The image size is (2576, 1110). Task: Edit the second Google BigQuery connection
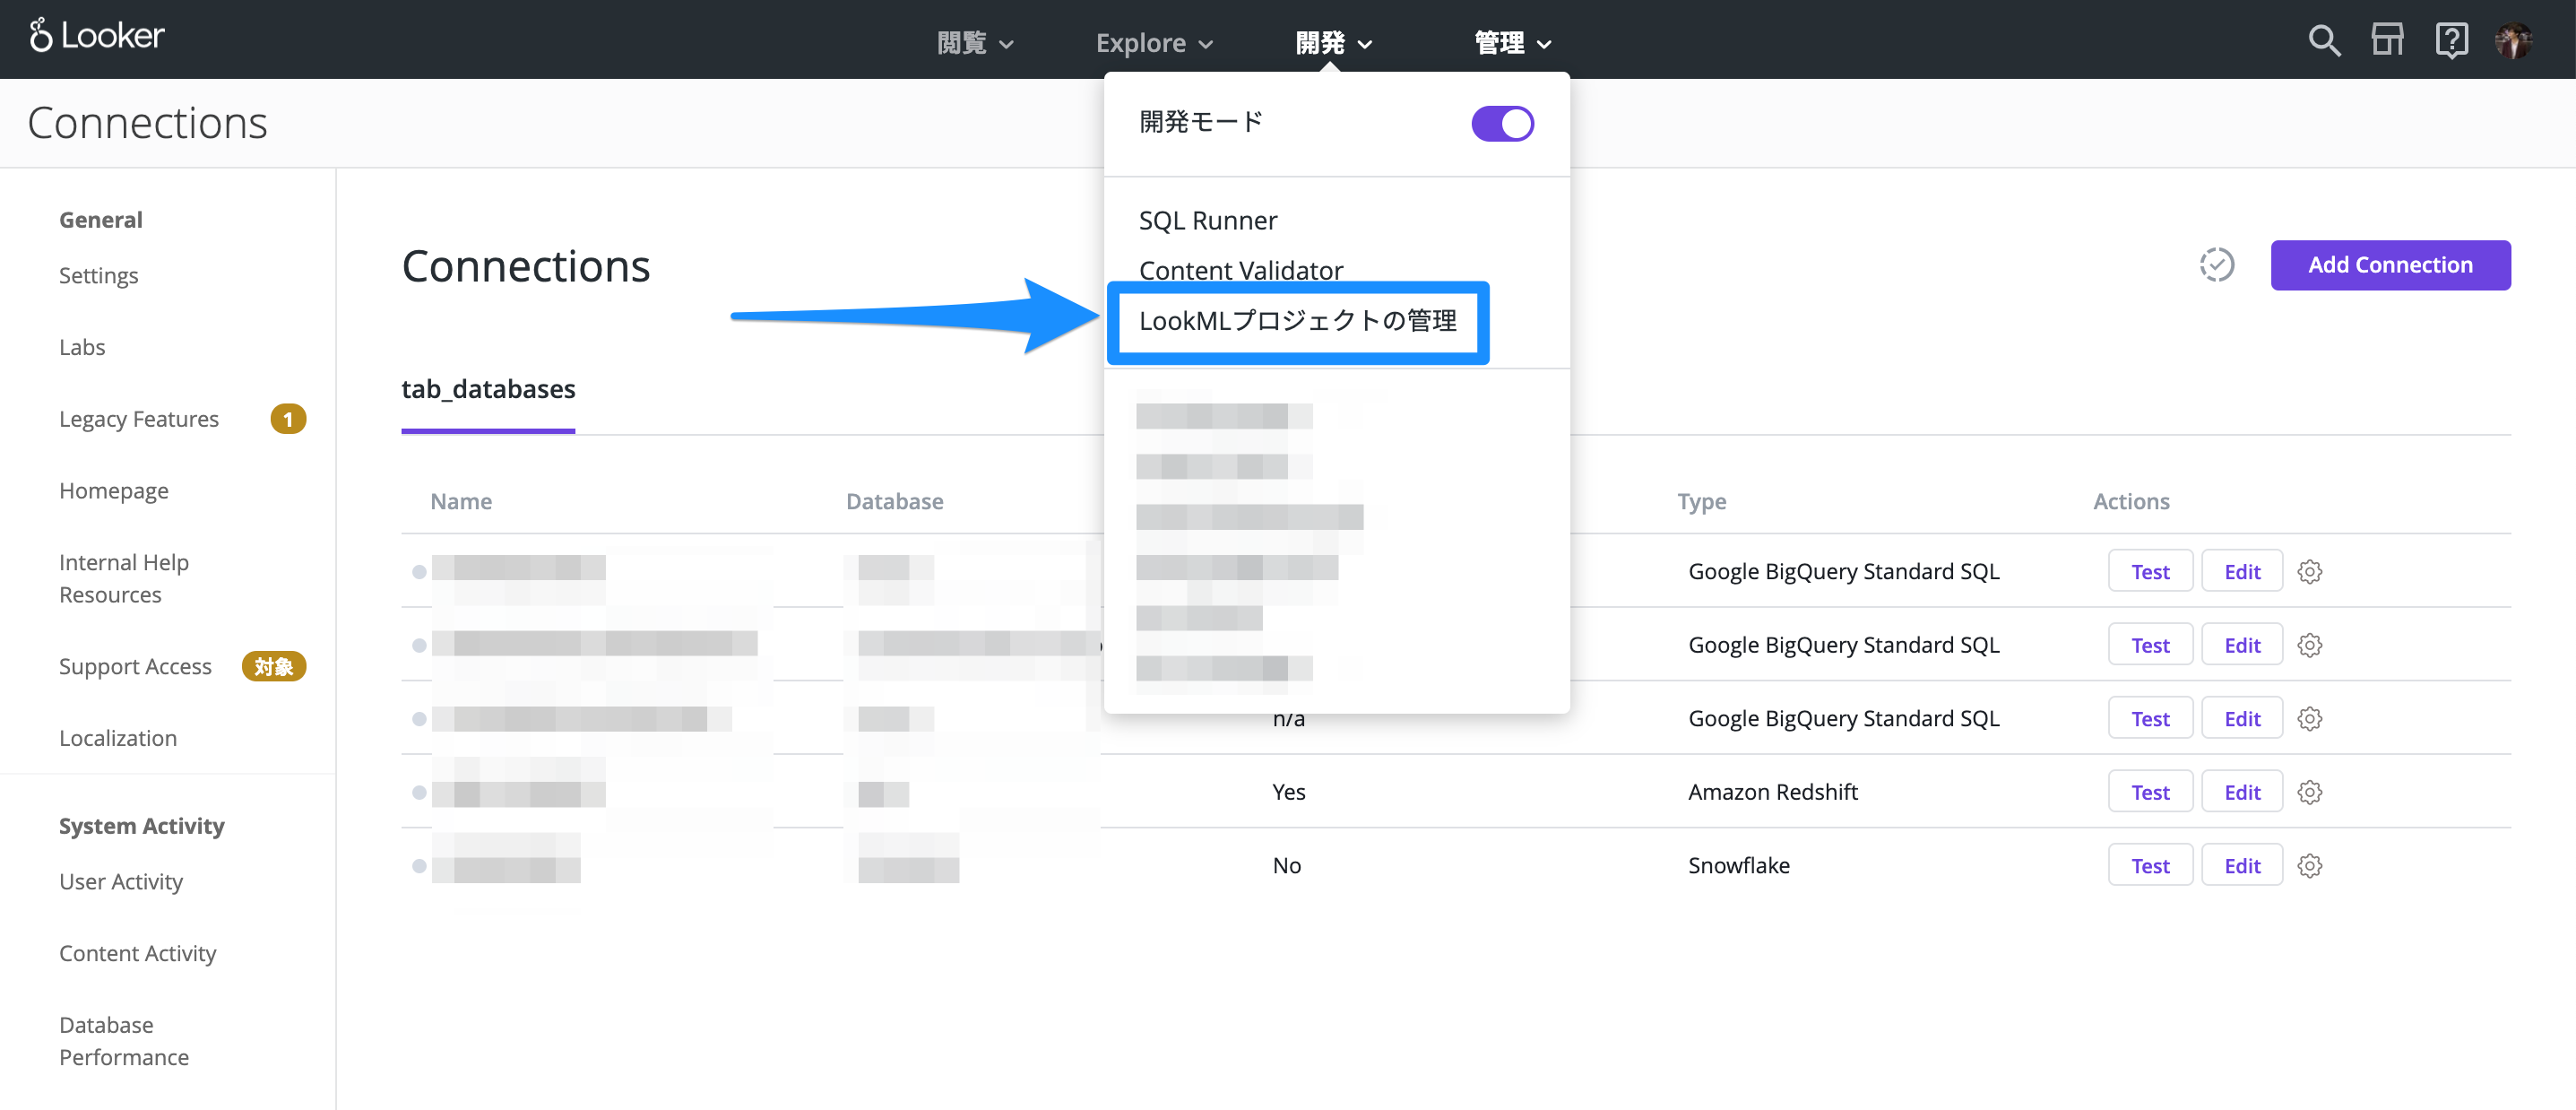pos(2241,645)
